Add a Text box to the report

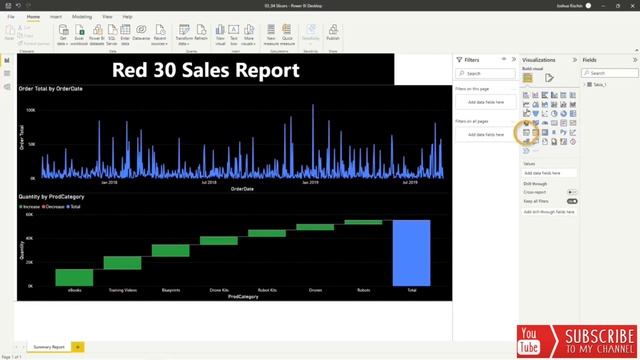pyautogui.click(x=233, y=35)
